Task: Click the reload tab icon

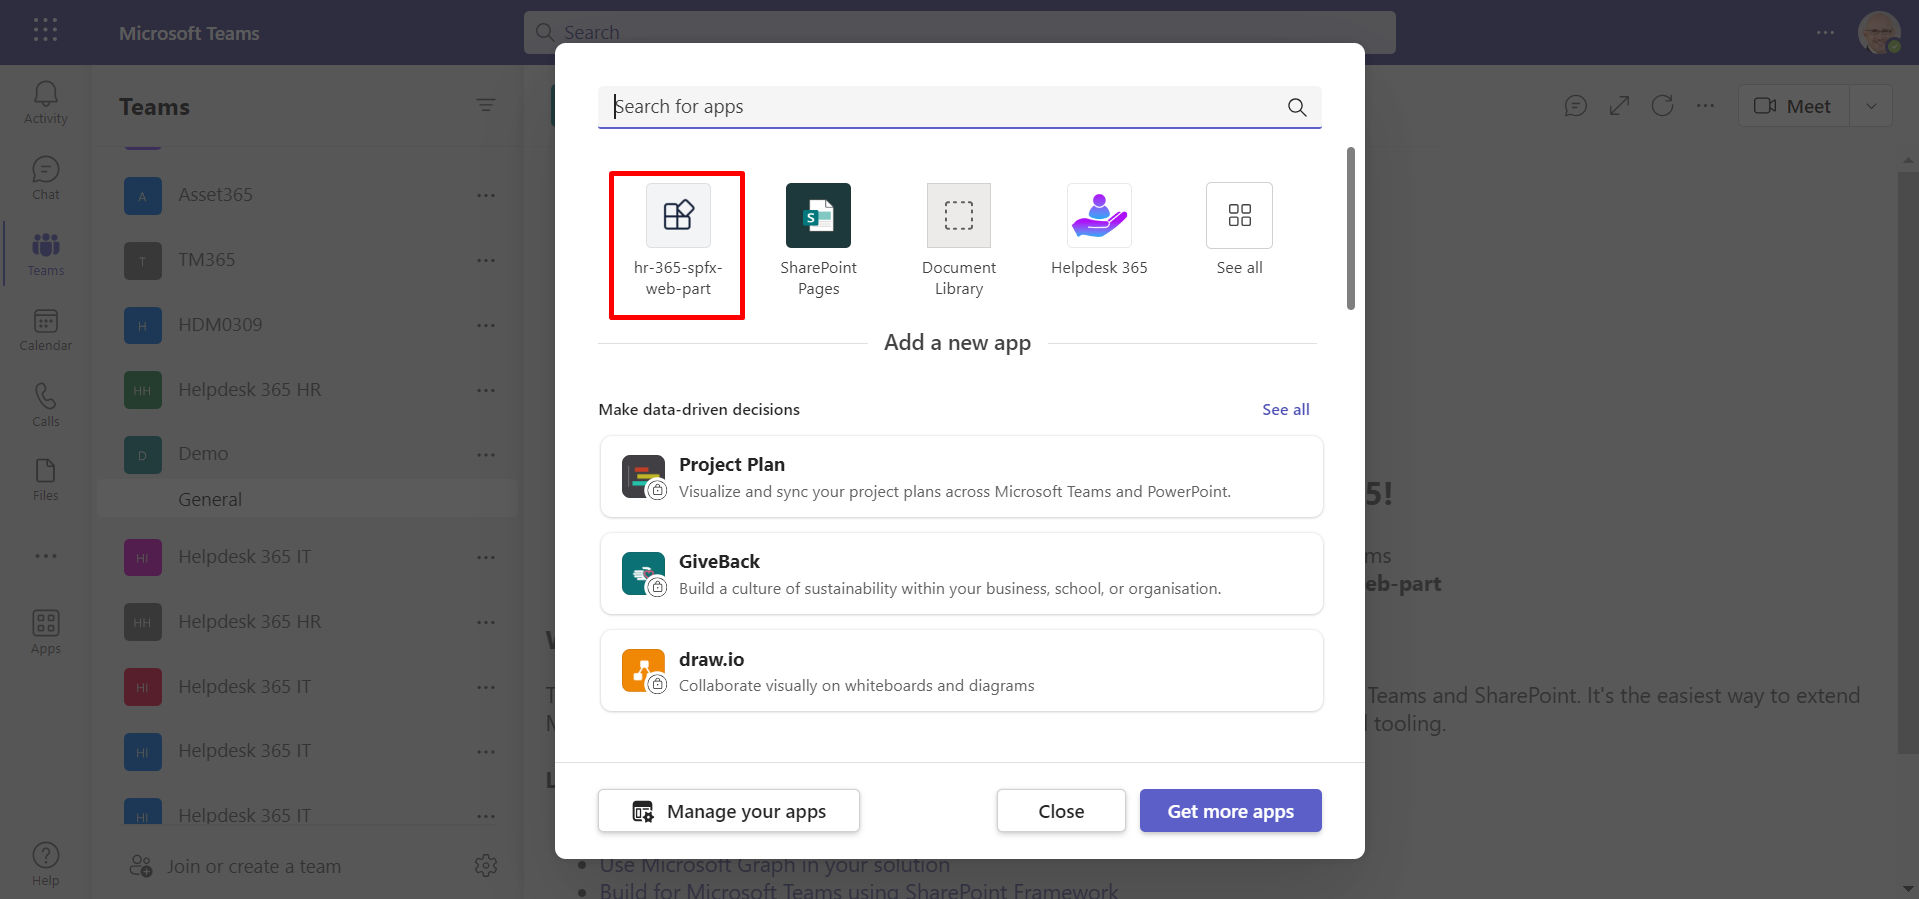Action: (1663, 106)
